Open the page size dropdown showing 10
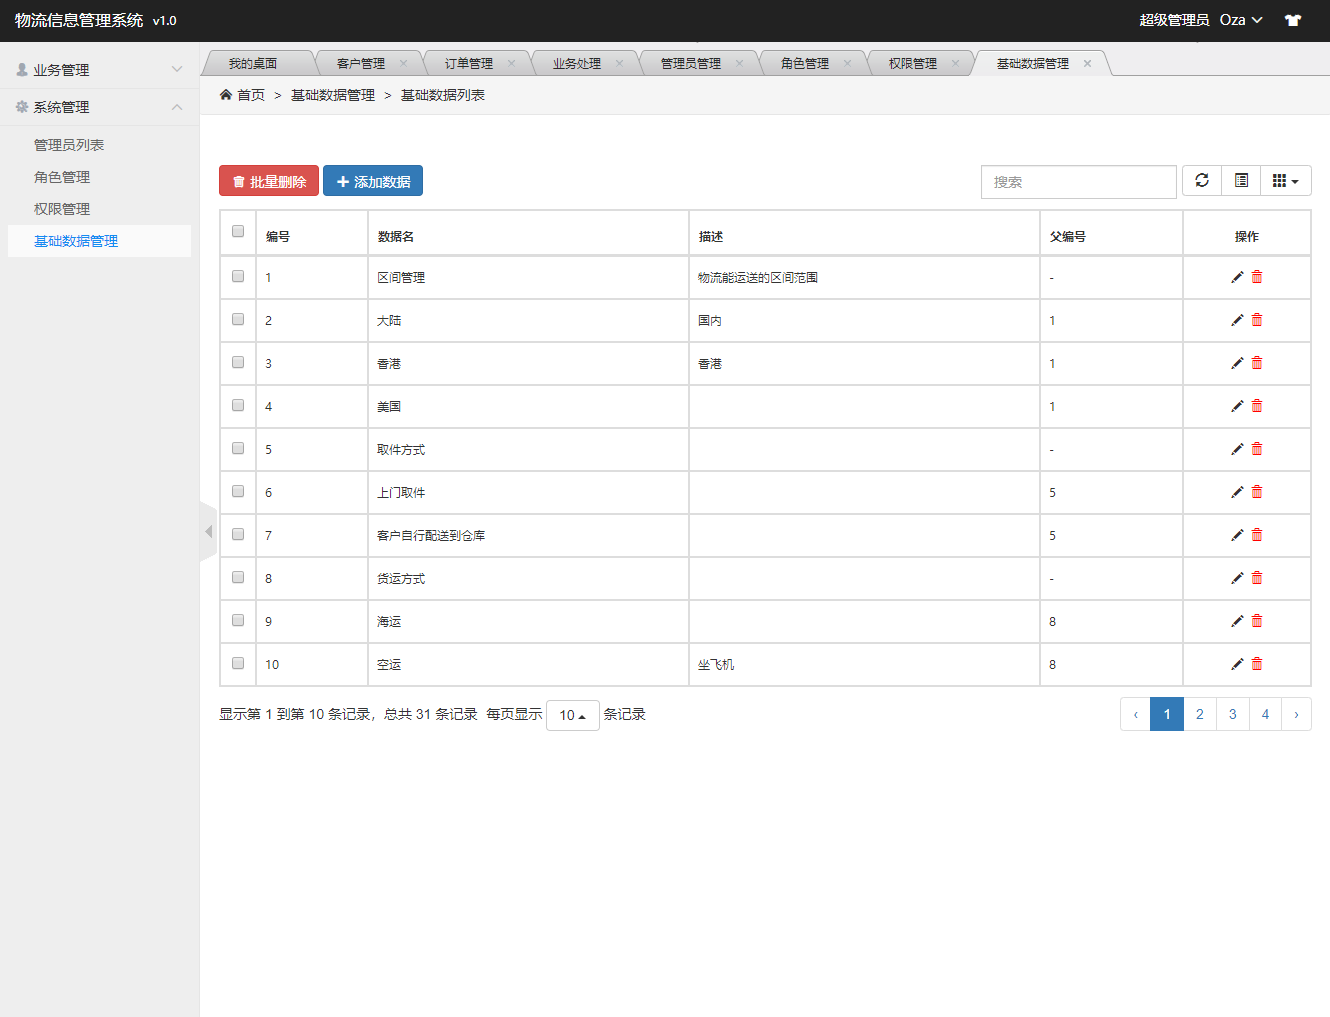This screenshot has width=1330, height=1017. tap(572, 715)
